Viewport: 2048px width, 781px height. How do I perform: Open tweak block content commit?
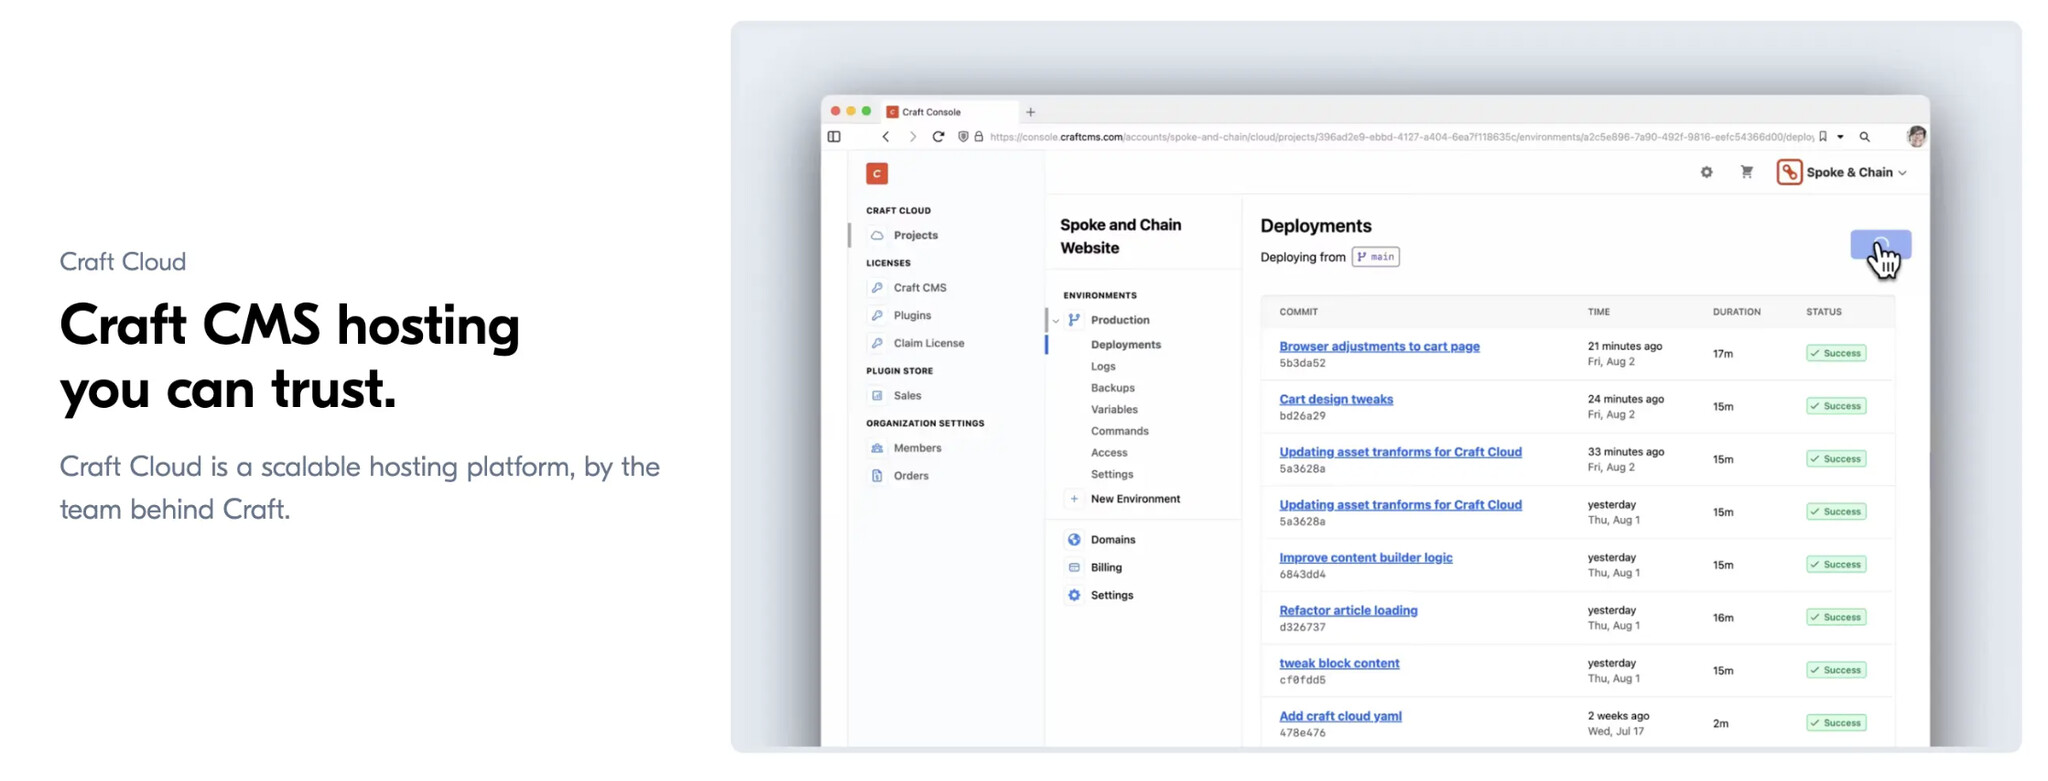(x=1339, y=664)
